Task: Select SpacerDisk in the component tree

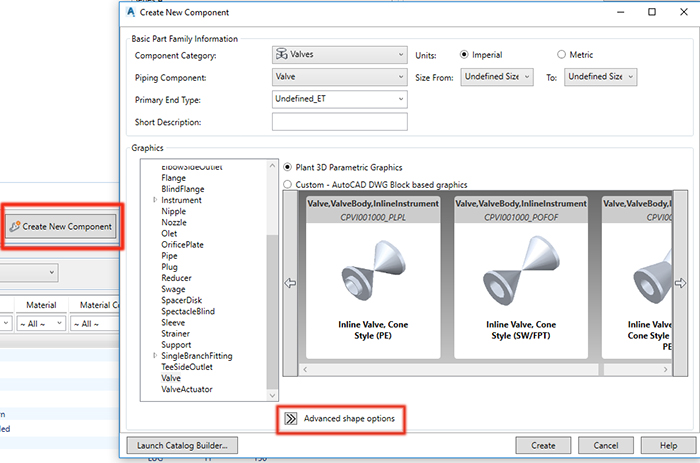Action: coord(181,300)
